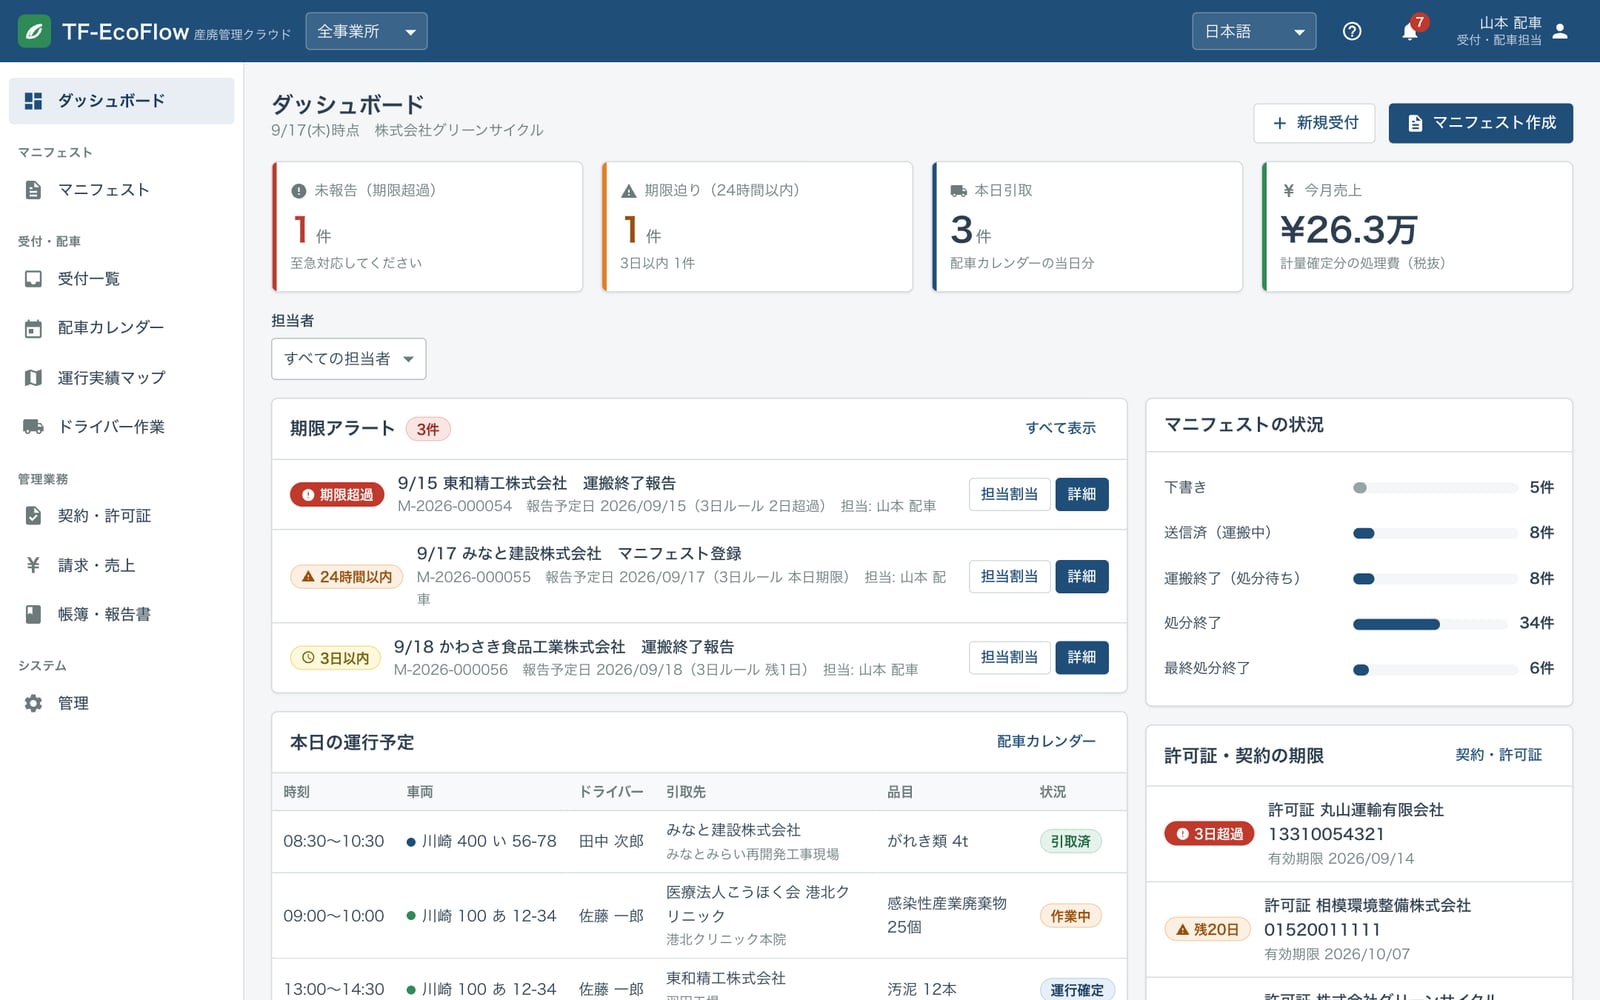Click 詳細 for かわさき食品工業株式会社 alert

(1081, 657)
